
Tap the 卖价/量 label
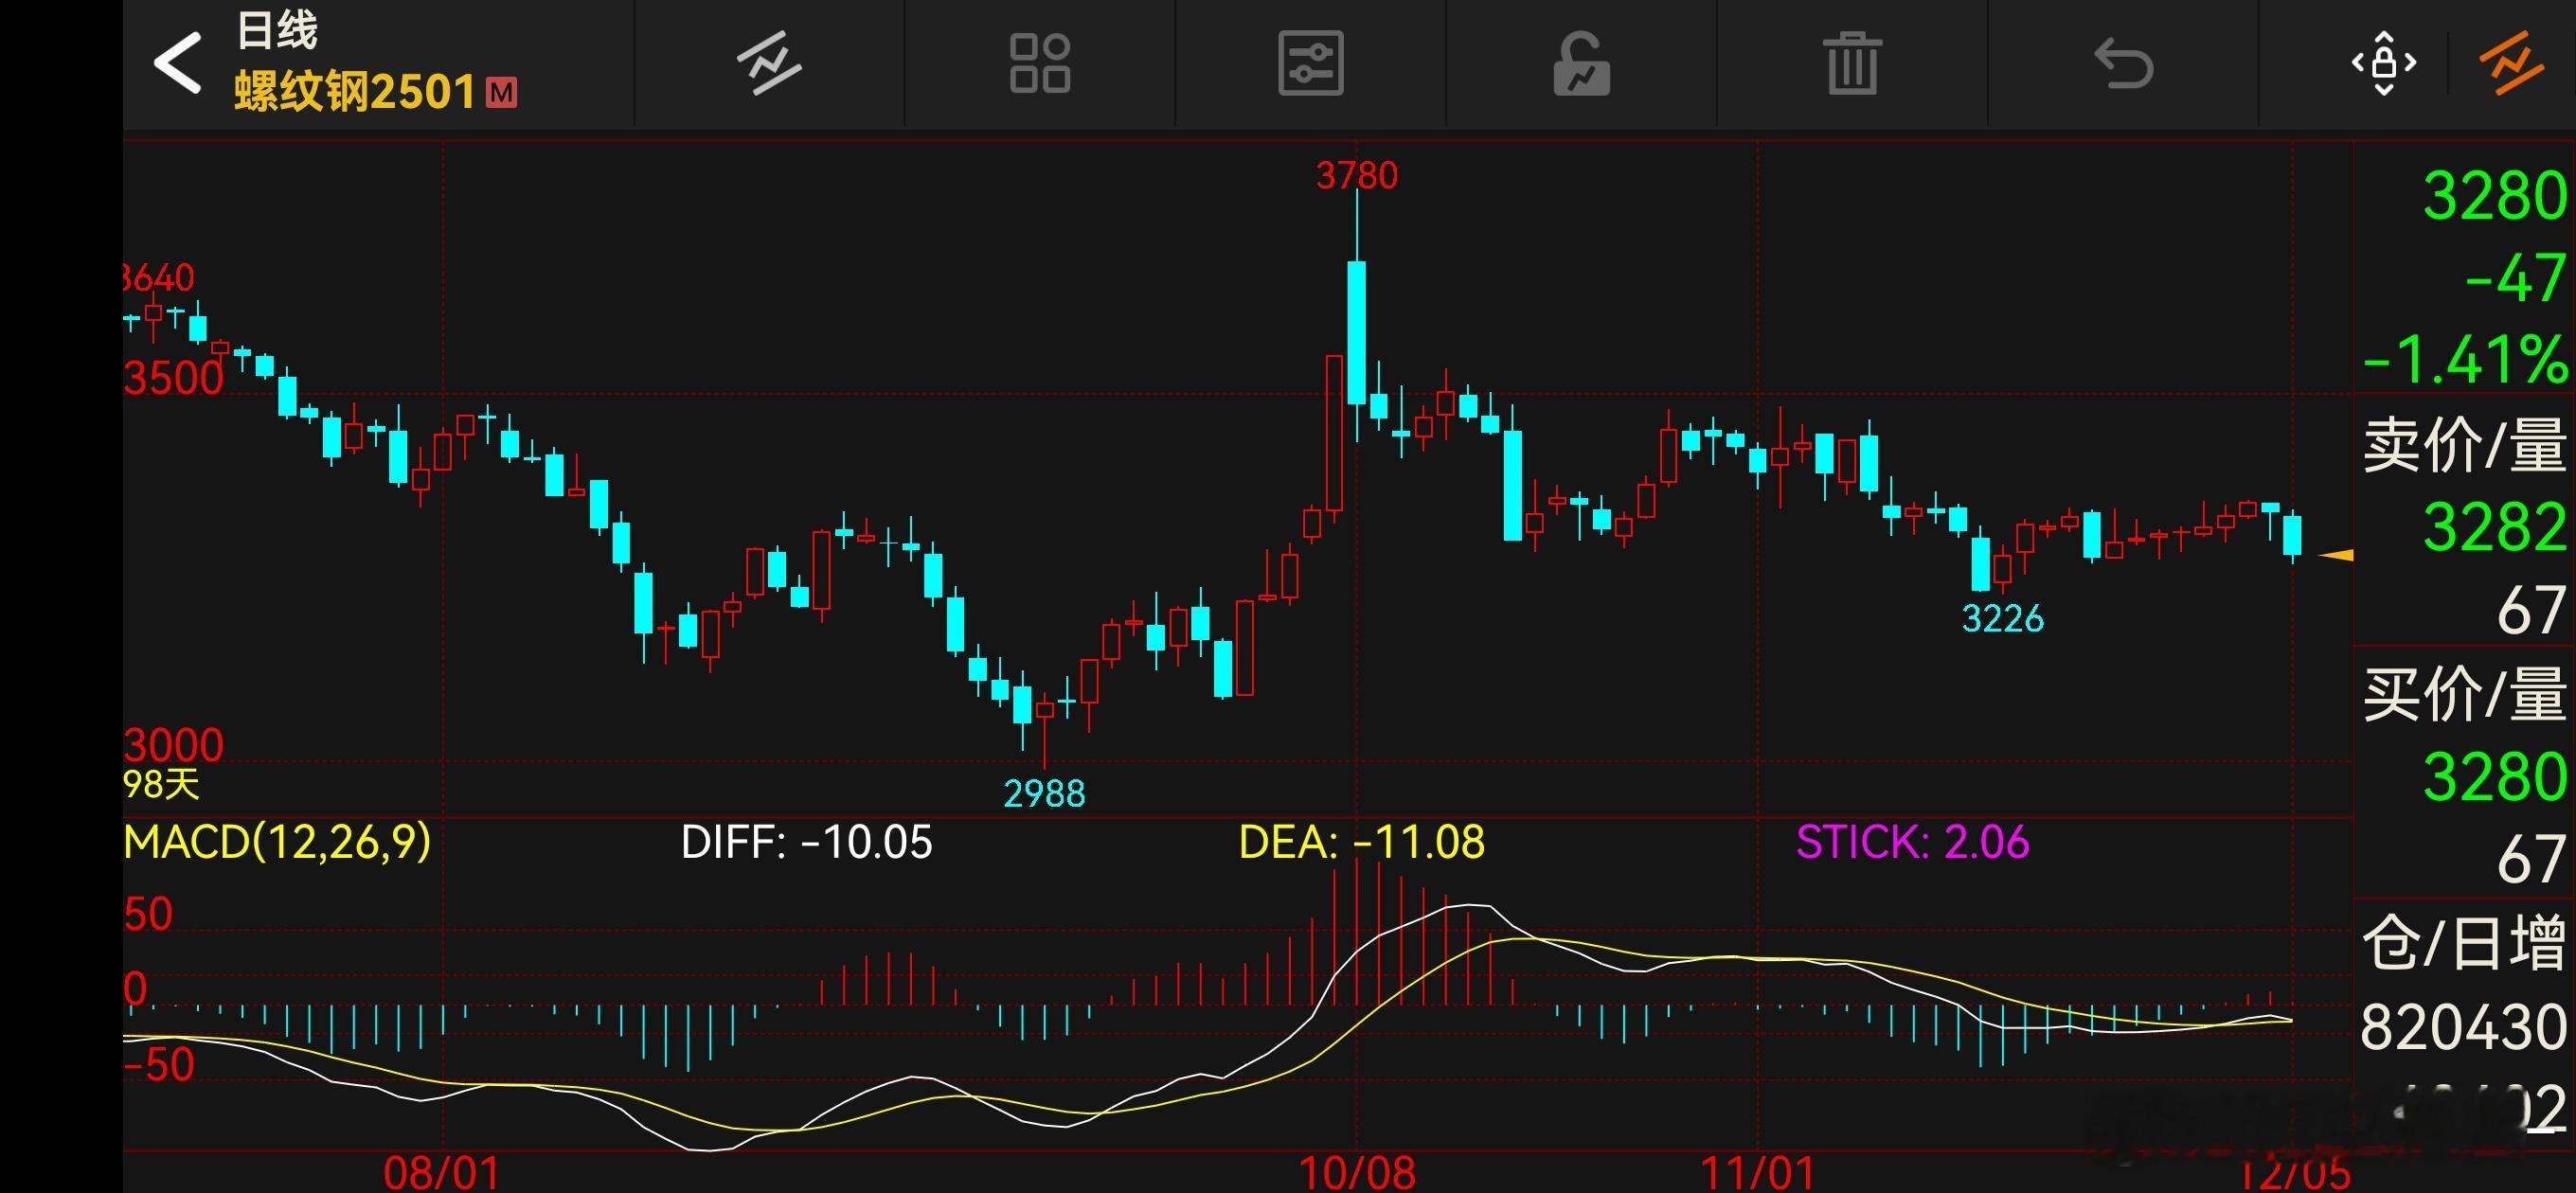[2464, 445]
